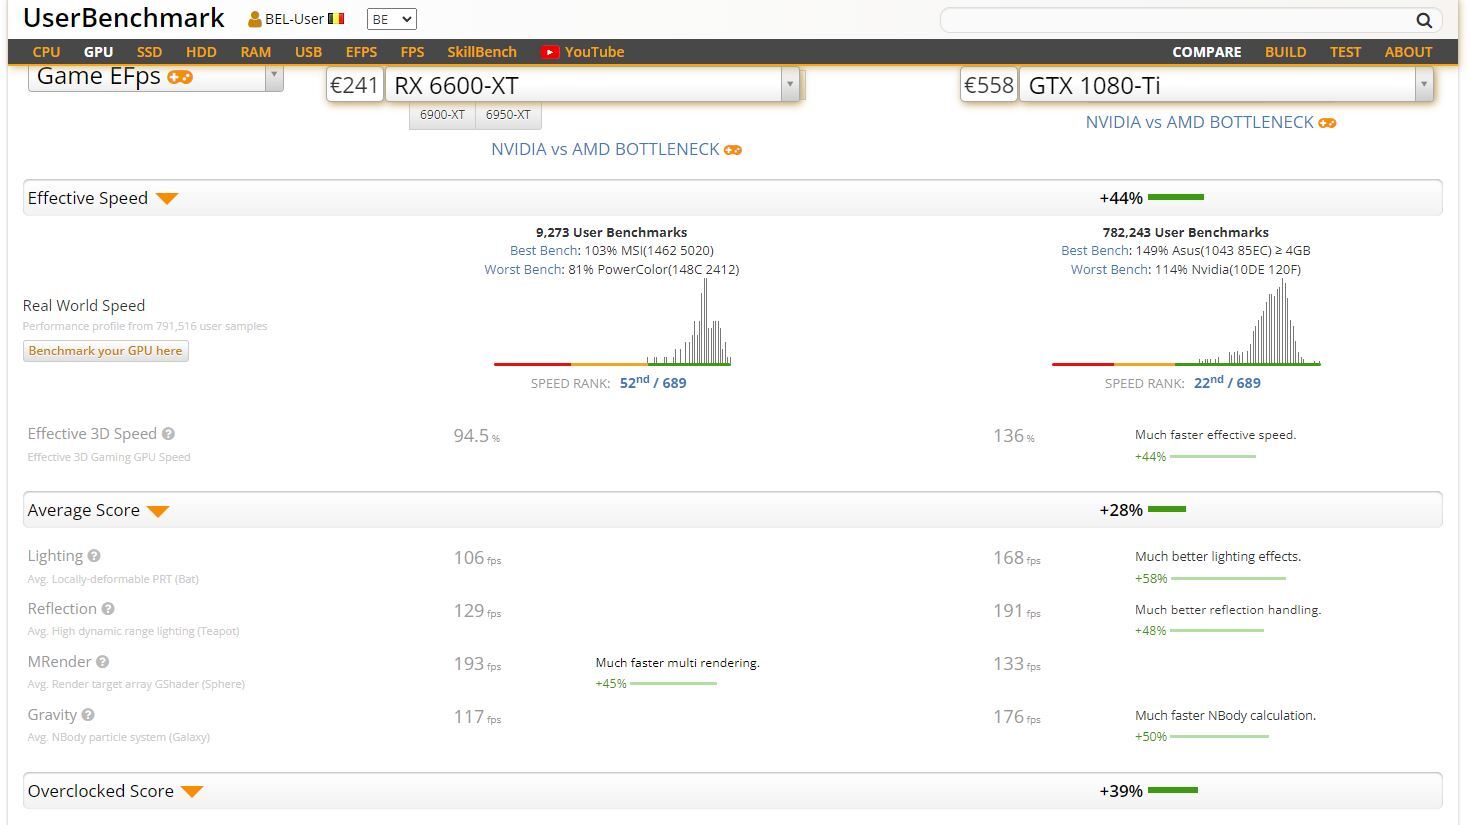Open the EFPS menu
This screenshot has width=1471, height=825.
click(361, 52)
